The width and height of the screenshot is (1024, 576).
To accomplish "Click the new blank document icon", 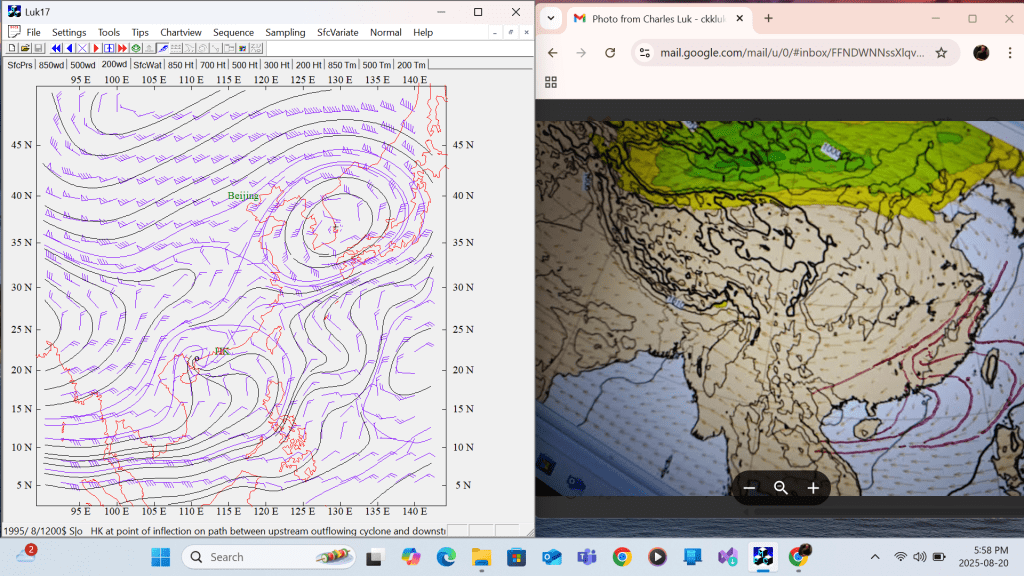I will 11,48.
